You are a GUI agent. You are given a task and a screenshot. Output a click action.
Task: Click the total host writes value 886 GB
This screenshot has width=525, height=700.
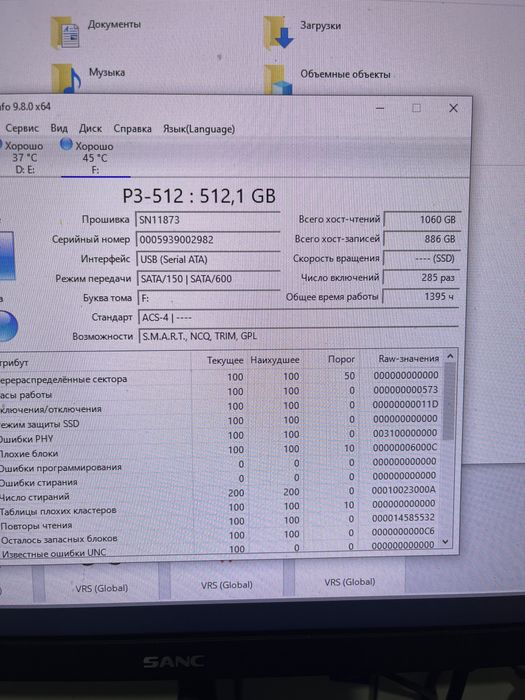pyautogui.click(x=422, y=239)
